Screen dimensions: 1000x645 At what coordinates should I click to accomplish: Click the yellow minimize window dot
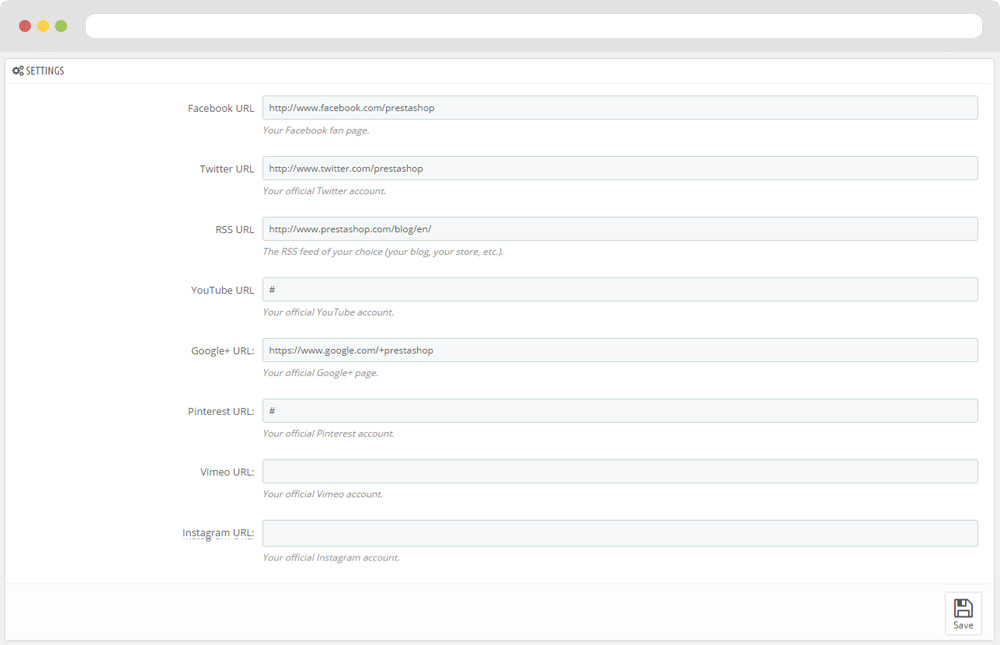tap(43, 26)
